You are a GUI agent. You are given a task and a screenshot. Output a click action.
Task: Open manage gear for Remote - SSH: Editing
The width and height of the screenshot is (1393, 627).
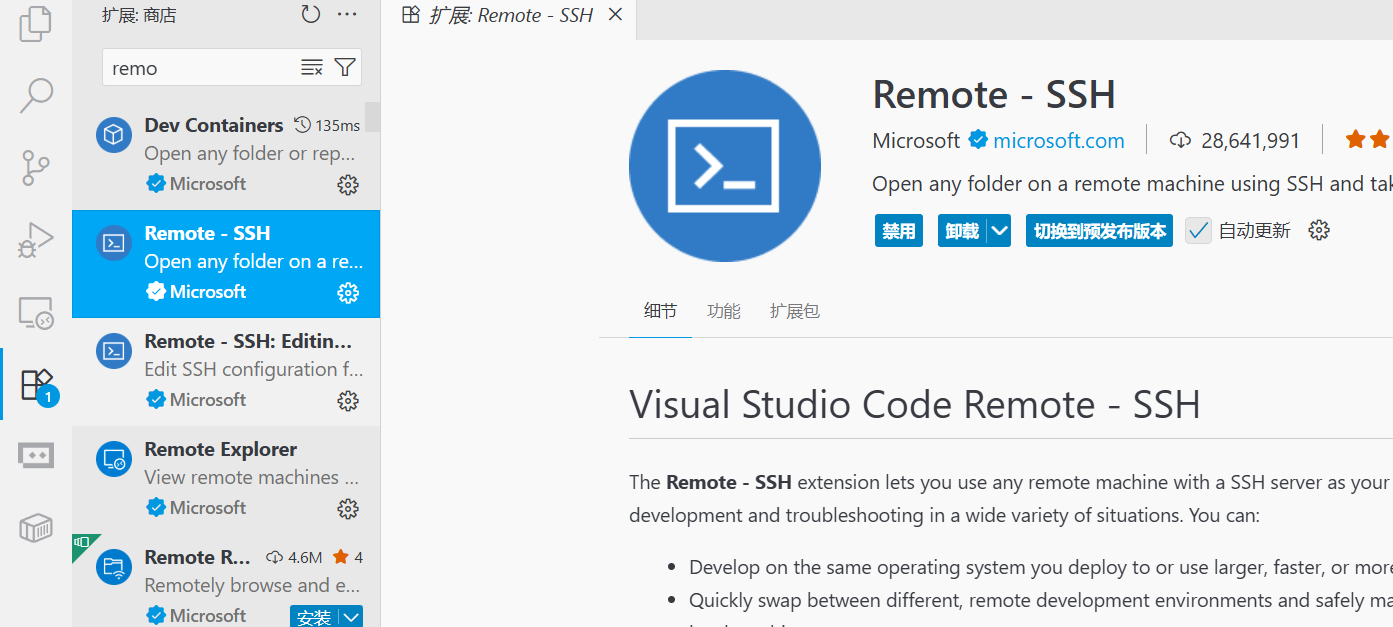click(348, 400)
